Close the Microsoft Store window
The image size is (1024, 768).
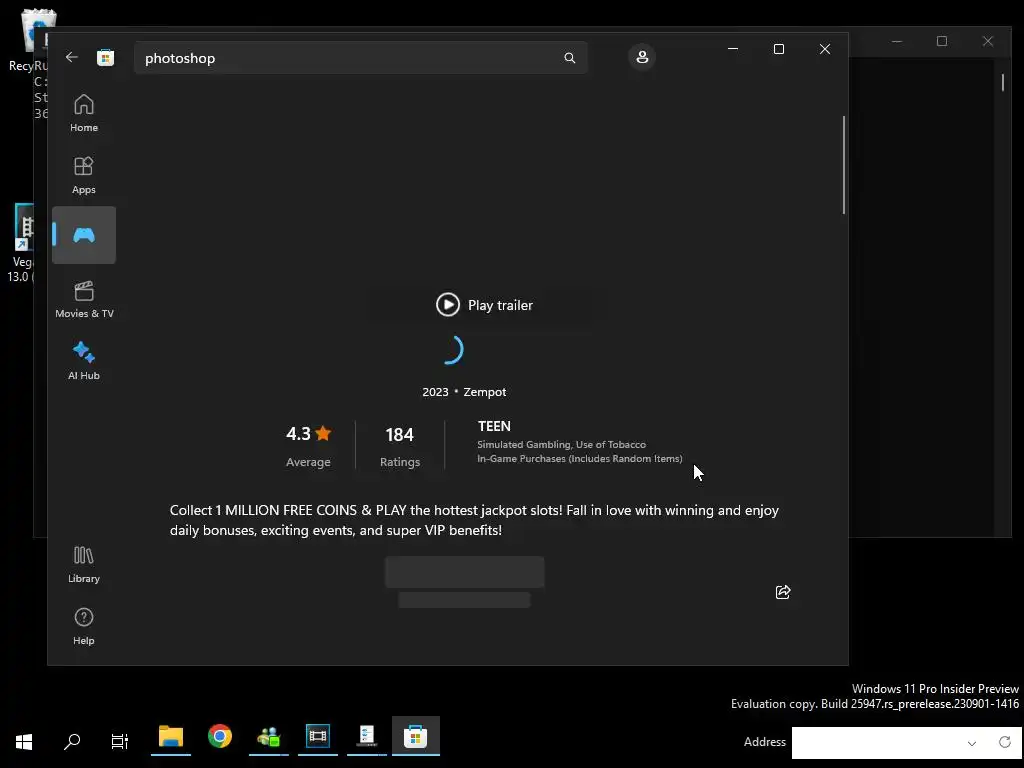(825, 49)
